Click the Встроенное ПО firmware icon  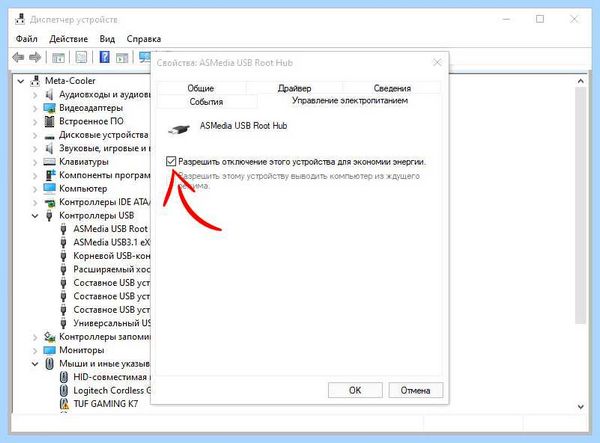[x=49, y=121]
